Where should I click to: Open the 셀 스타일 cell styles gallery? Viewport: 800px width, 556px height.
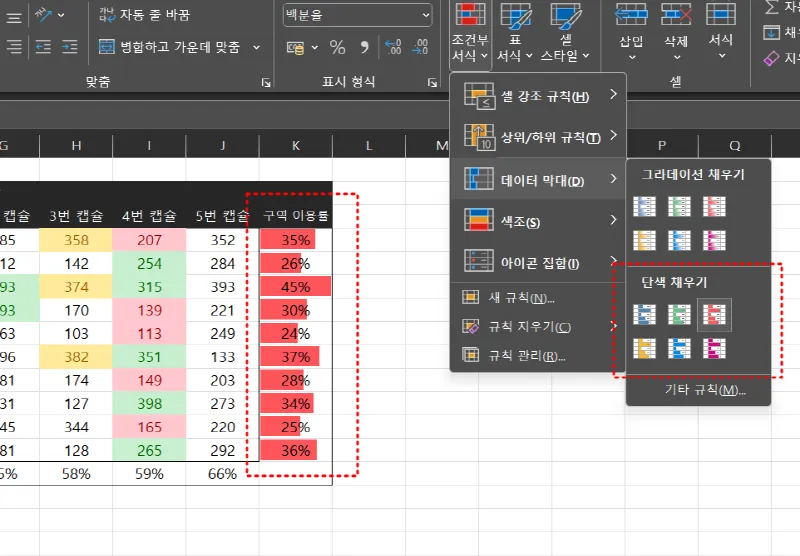(x=565, y=34)
